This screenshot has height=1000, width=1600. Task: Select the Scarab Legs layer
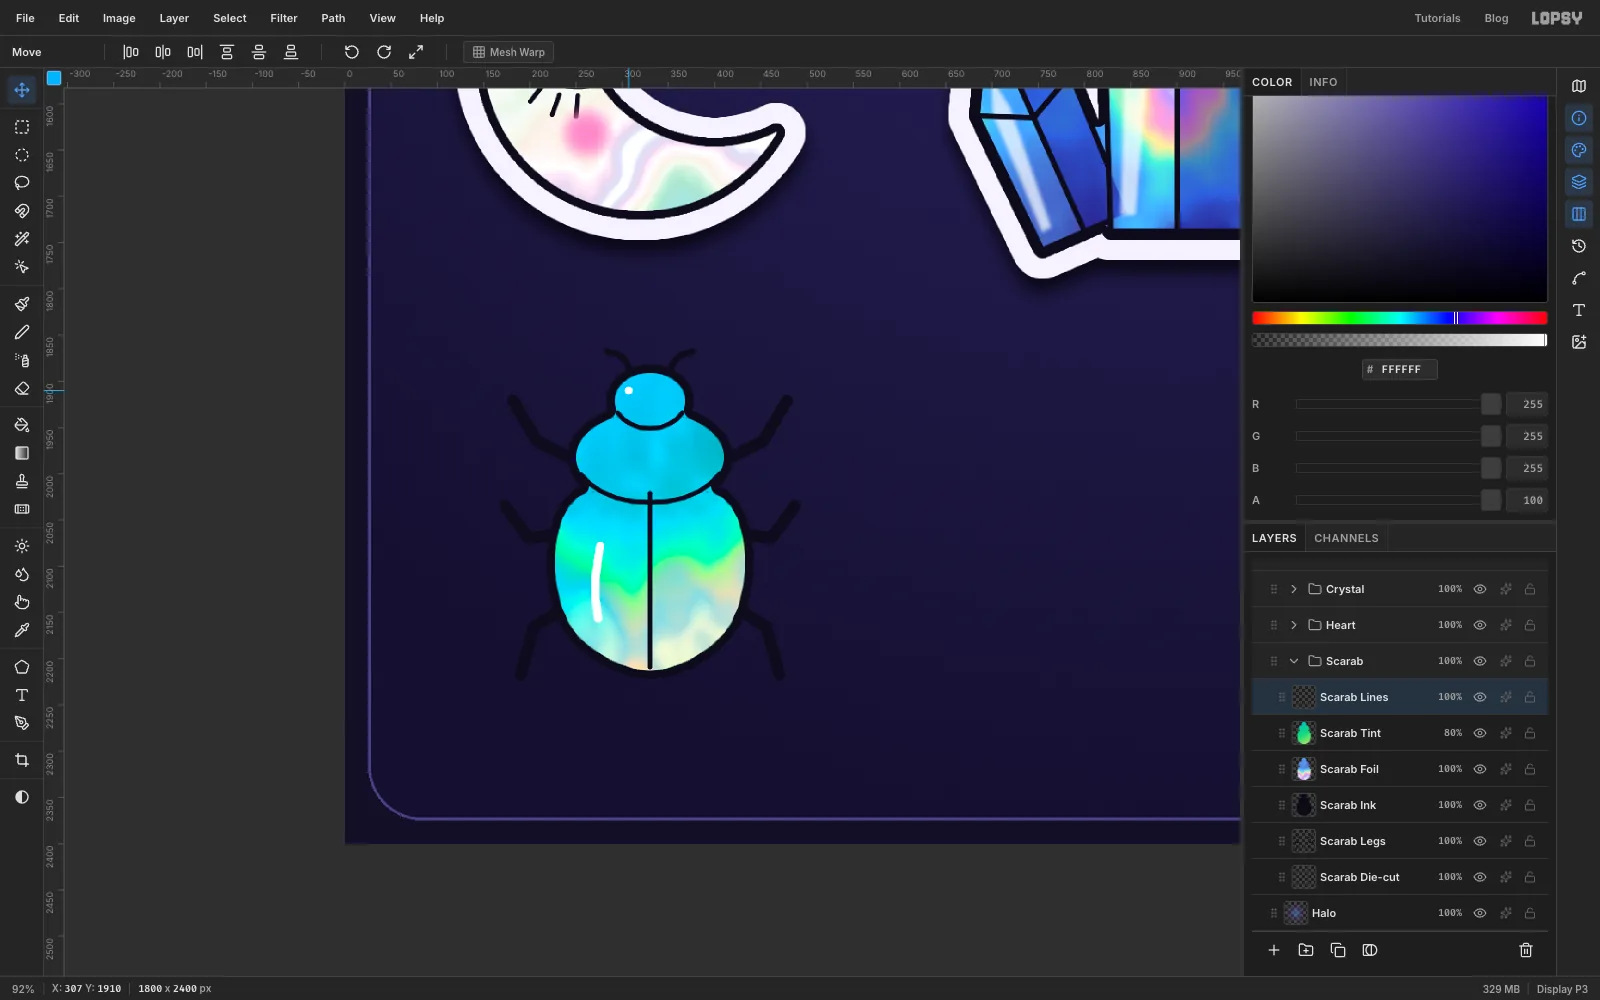(1400, 841)
